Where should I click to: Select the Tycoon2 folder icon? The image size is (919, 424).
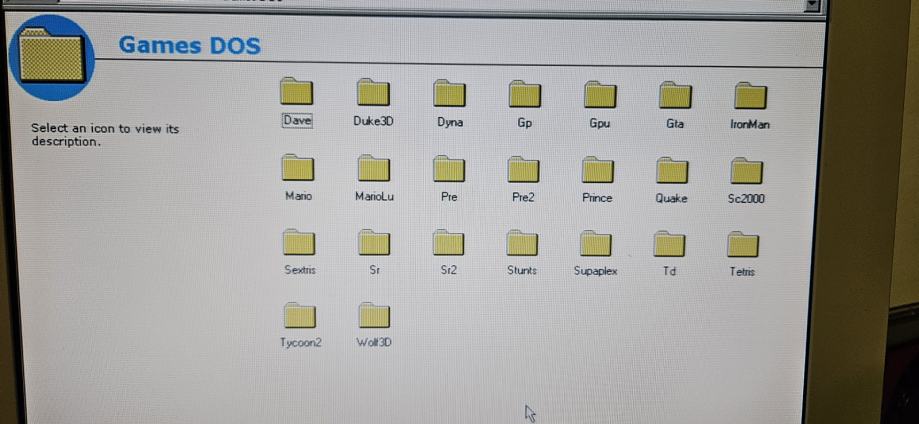click(x=300, y=316)
